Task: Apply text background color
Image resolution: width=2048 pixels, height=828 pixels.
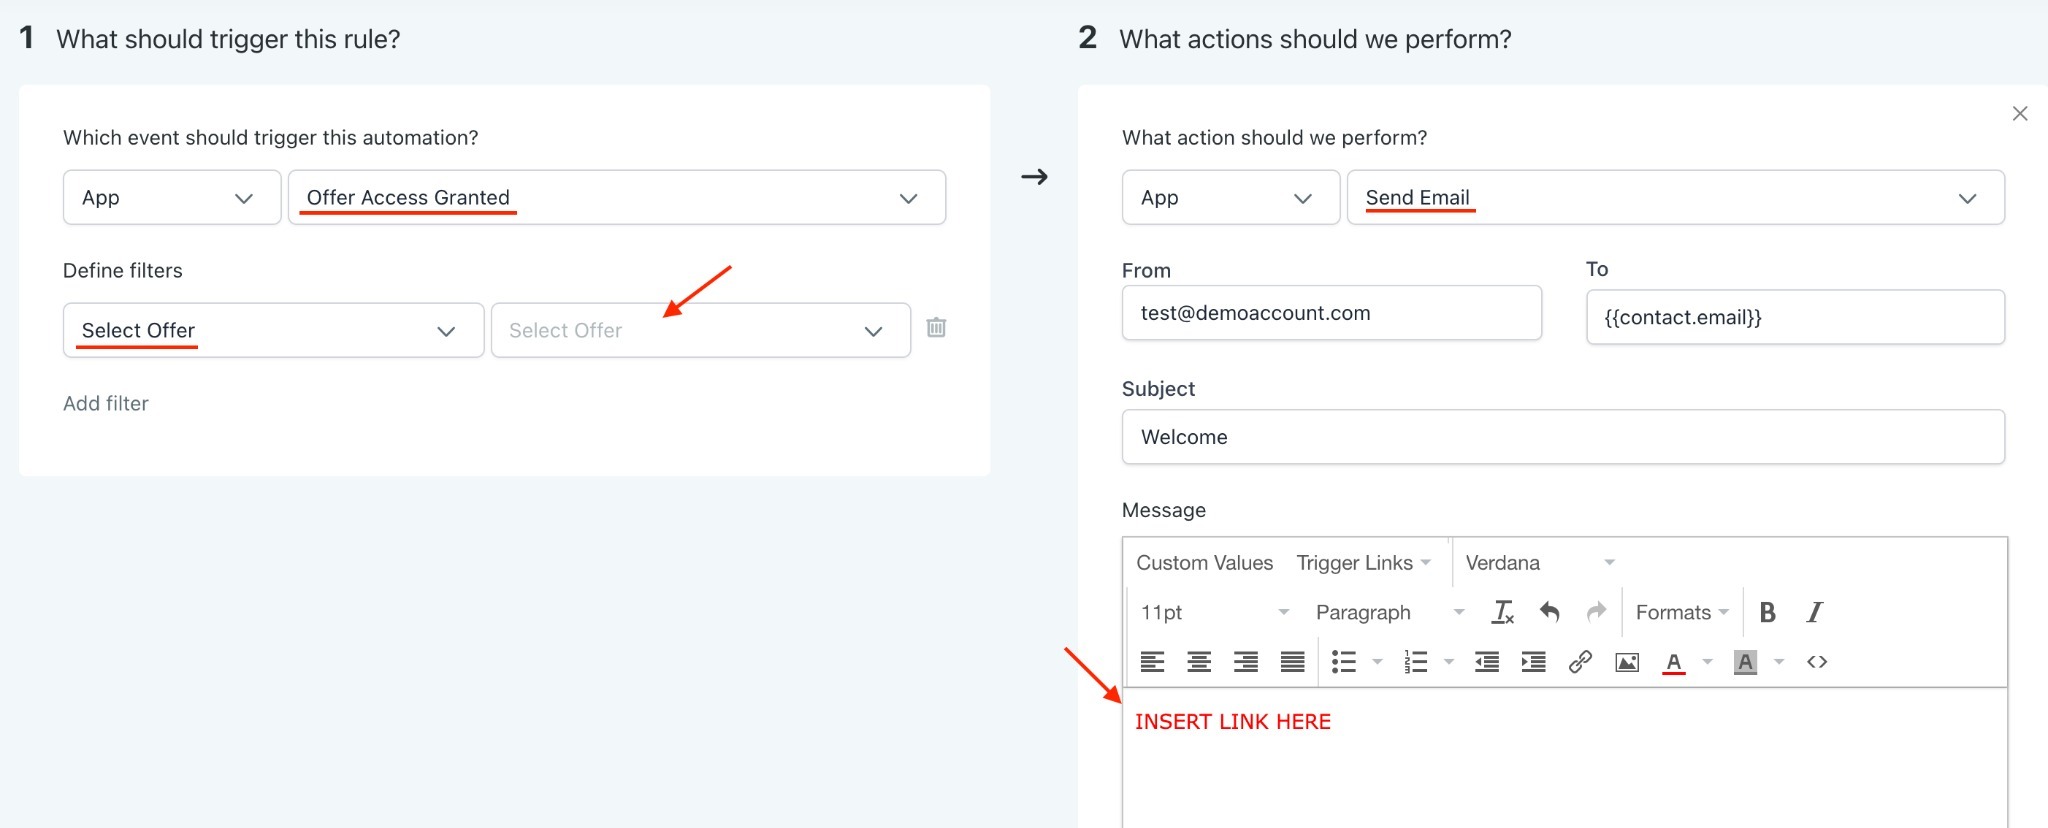Action: point(1745,662)
